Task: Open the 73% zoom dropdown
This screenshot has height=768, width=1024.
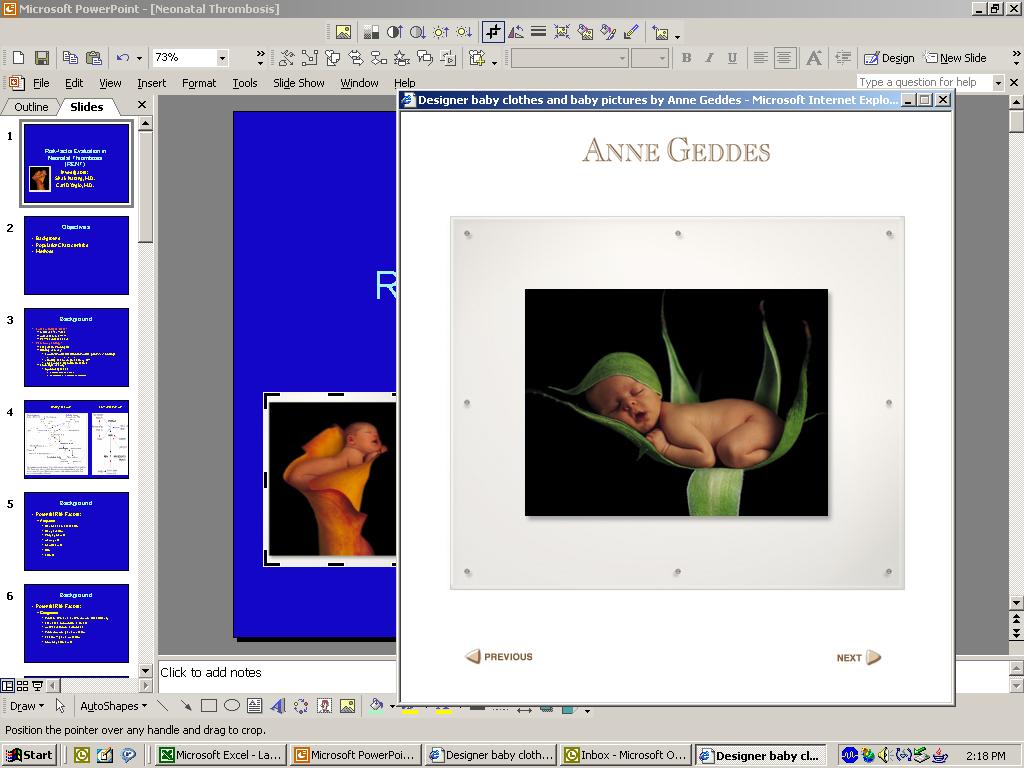Action: (222, 58)
